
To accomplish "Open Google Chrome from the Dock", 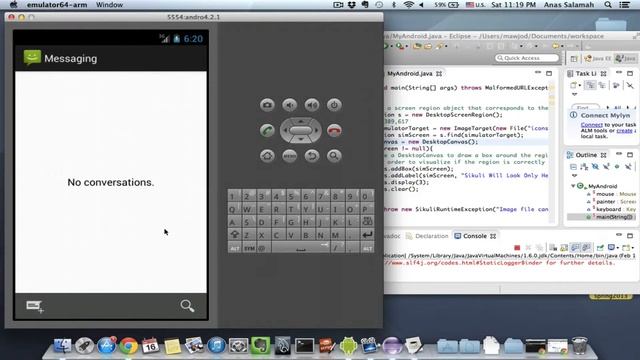I will (129, 346).
